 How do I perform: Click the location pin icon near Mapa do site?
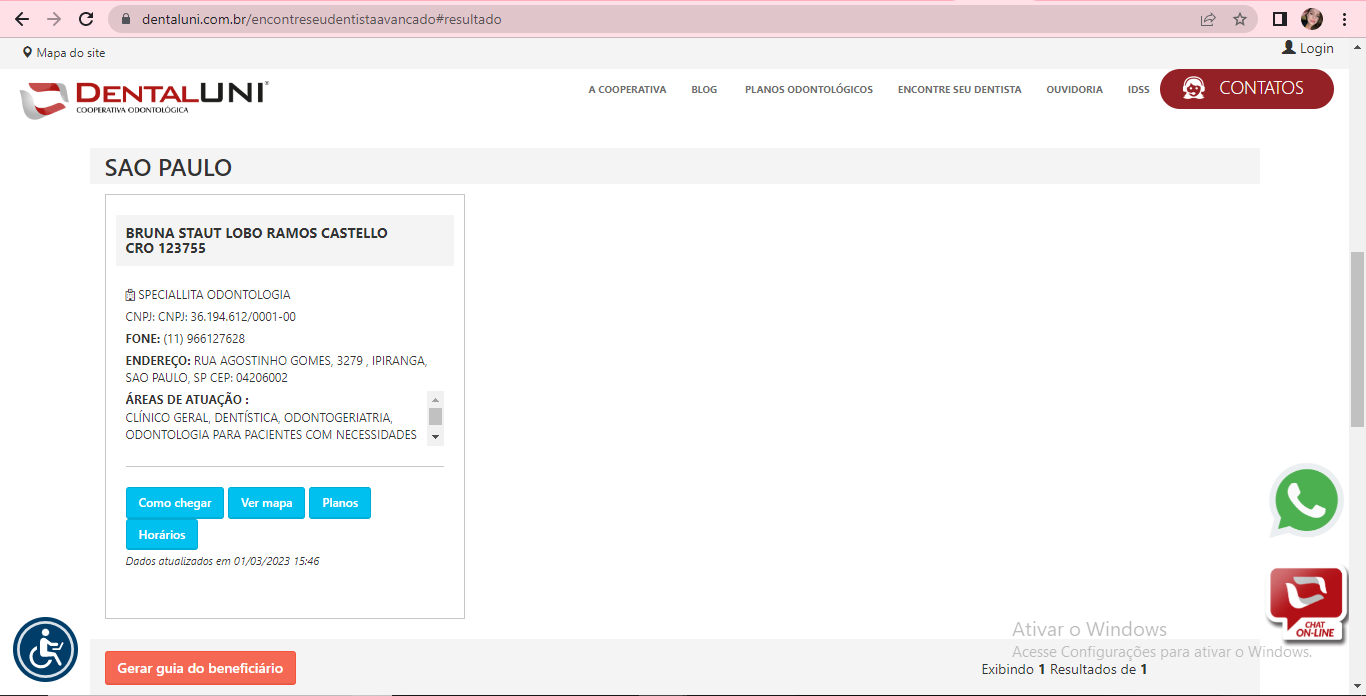pyautogui.click(x=27, y=52)
